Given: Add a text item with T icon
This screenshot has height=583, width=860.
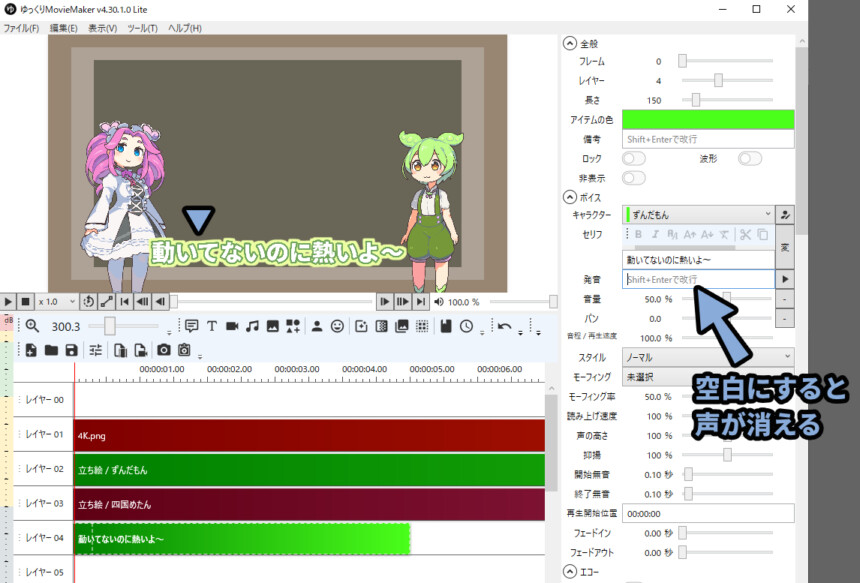Looking at the screenshot, I should pyautogui.click(x=212, y=326).
